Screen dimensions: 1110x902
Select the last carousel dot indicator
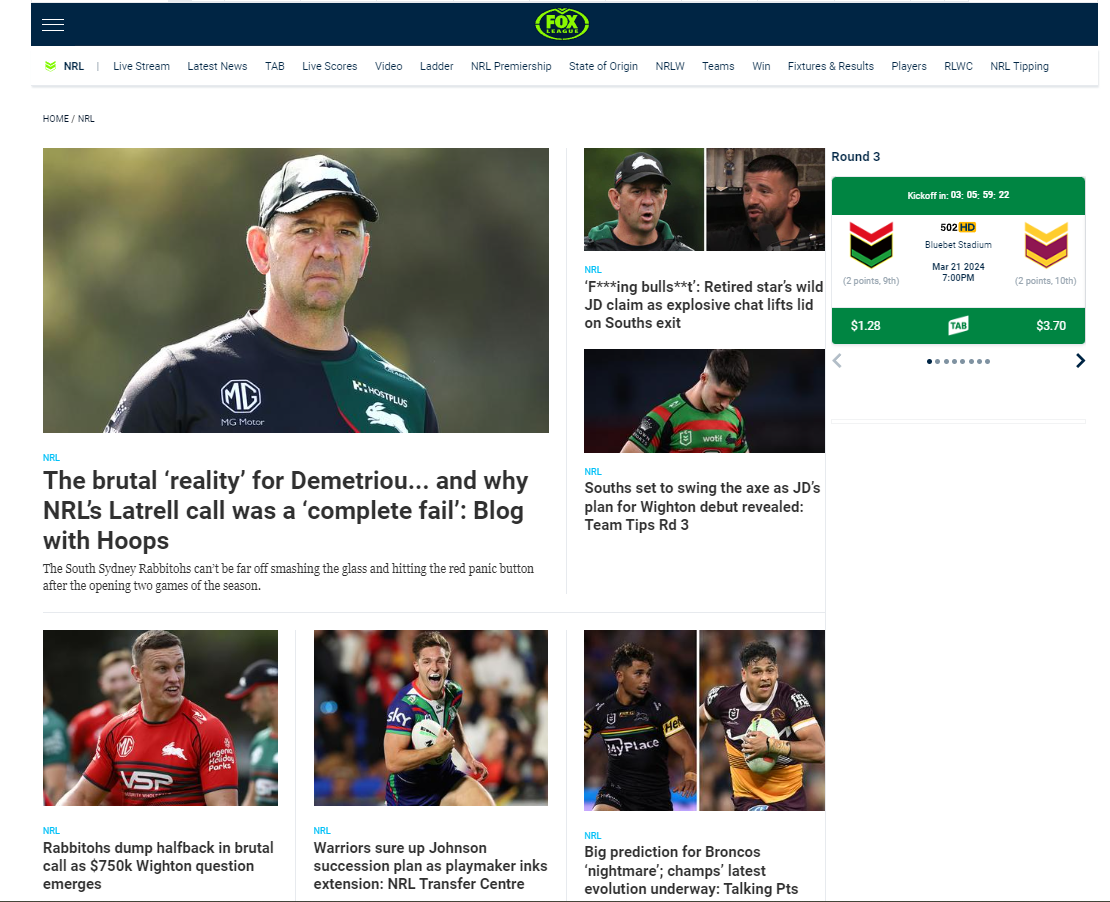pos(988,362)
